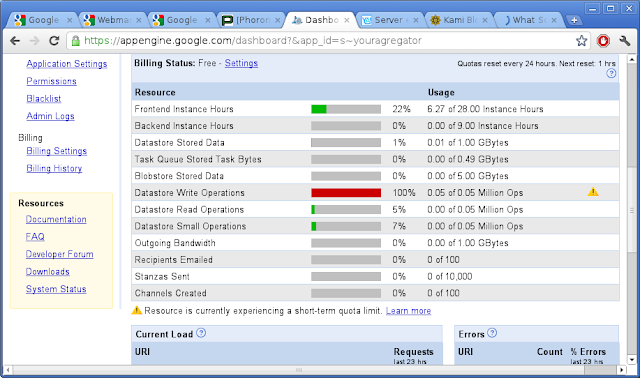Click 'Stanzas Sent' row label

click(162, 276)
